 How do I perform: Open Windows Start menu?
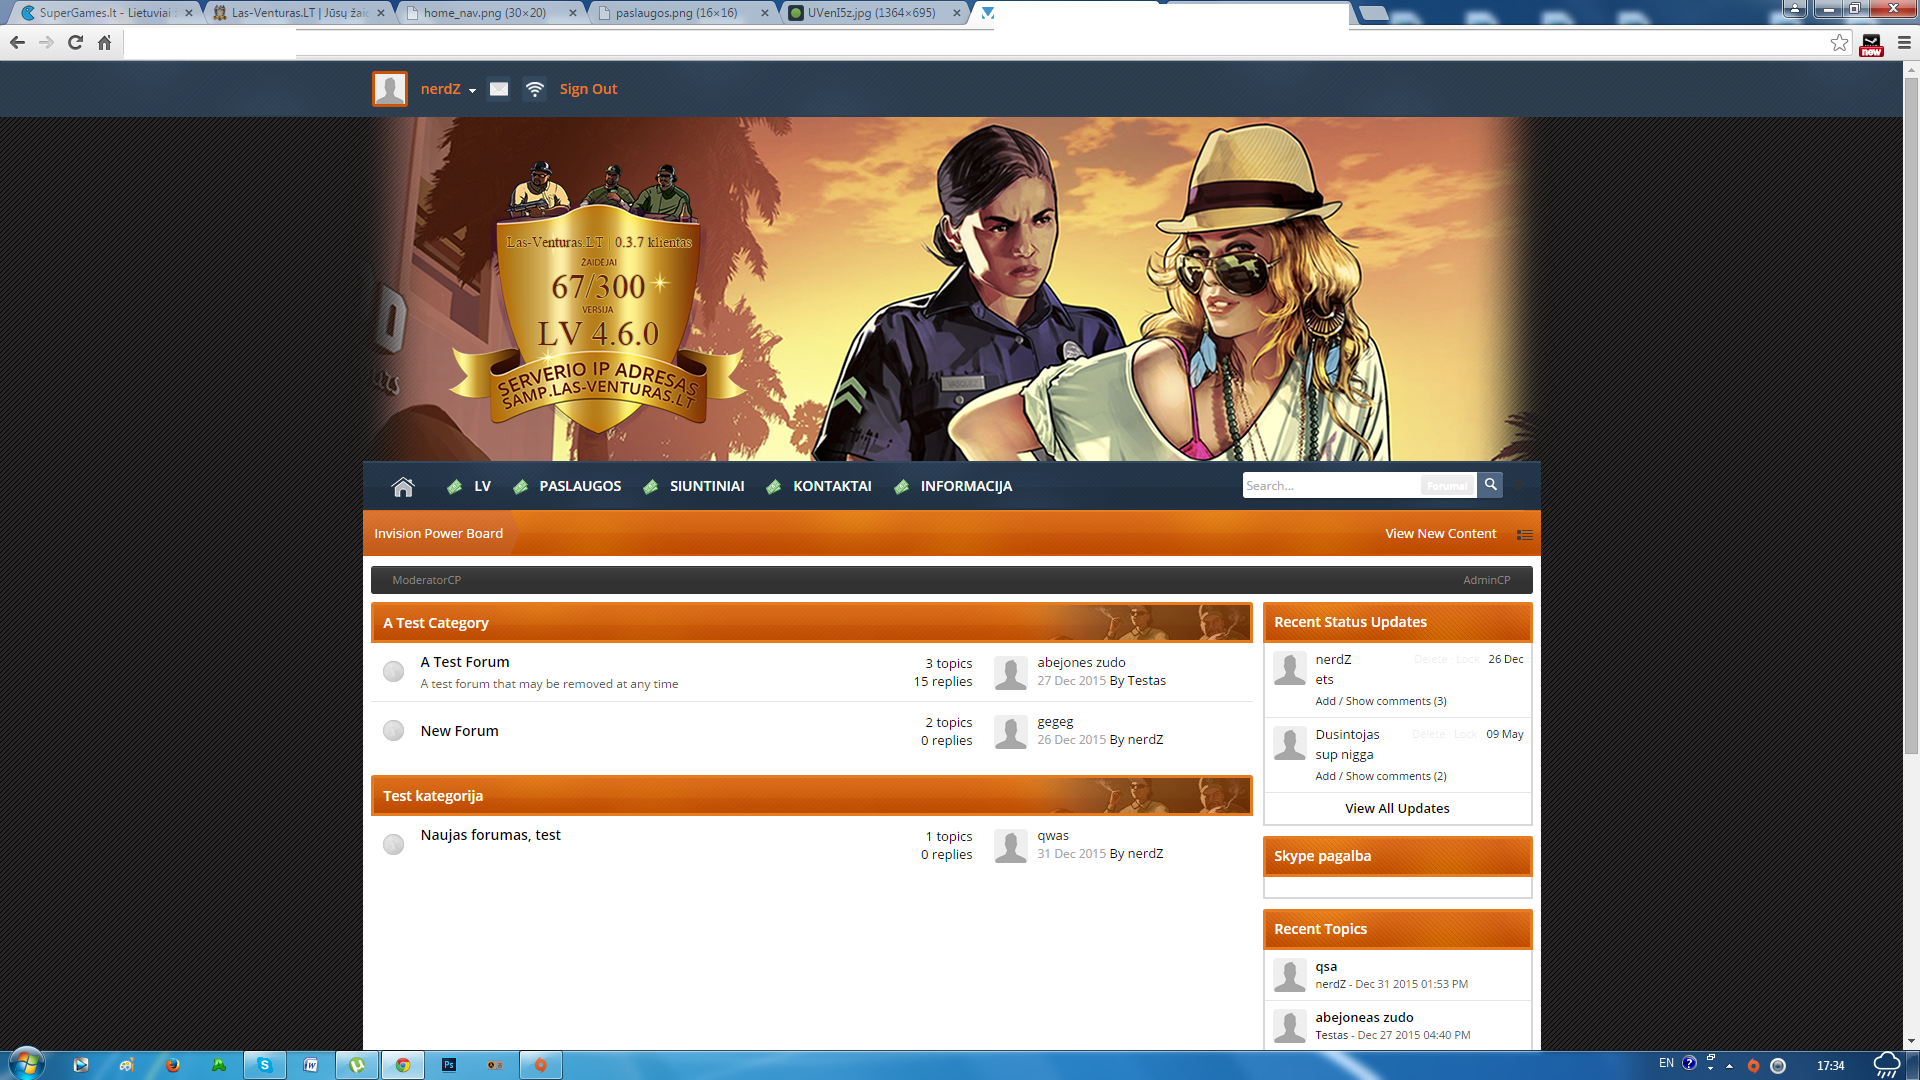click(x=27, y=1064)
